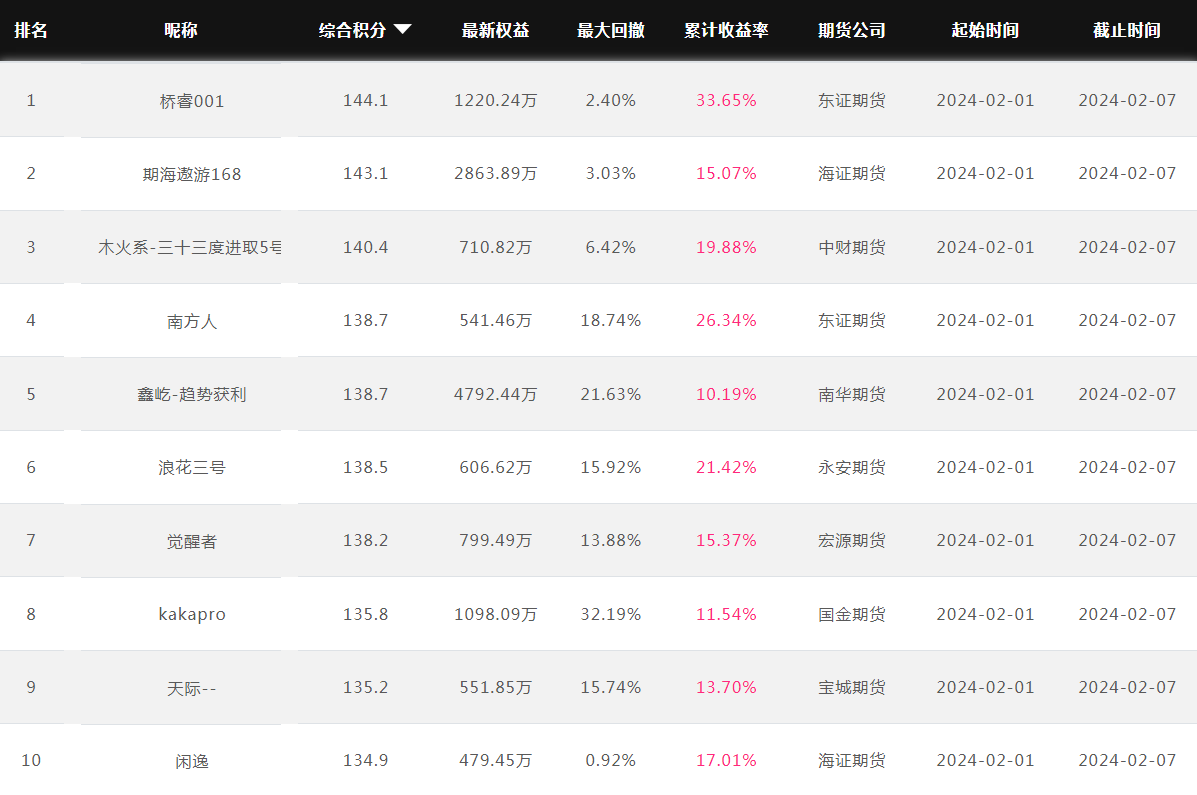This screenshot has height=795, width=1197.
Task: Click the 昵称 column header
Action: (181, 30)
